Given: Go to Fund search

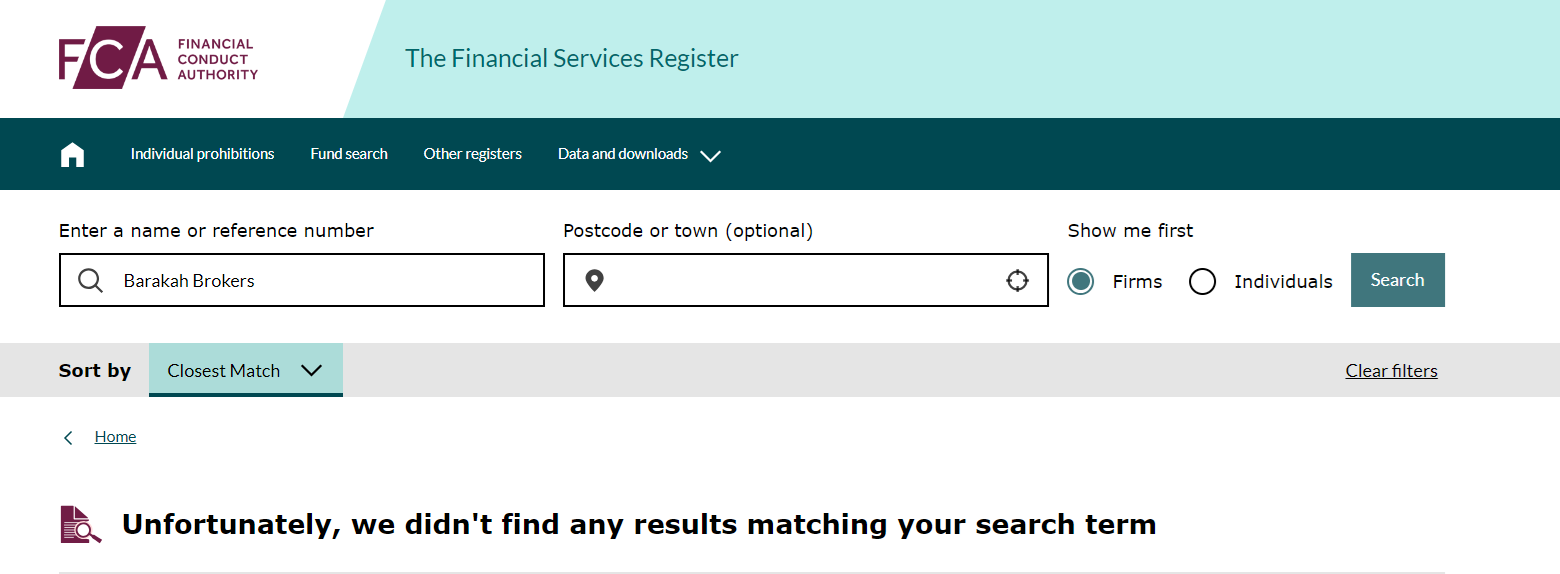Looking at the screenshot, I should click(x=349, y=154).
